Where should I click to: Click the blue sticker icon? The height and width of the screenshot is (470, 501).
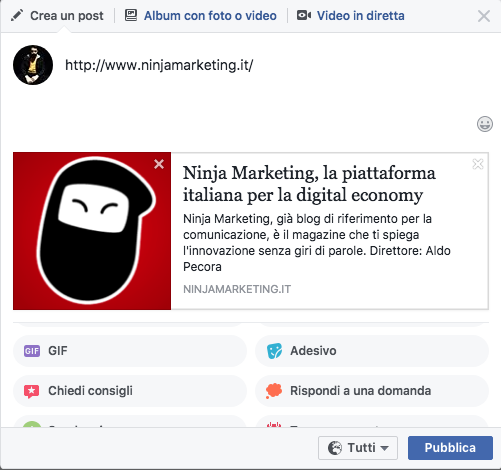point(274,351)
